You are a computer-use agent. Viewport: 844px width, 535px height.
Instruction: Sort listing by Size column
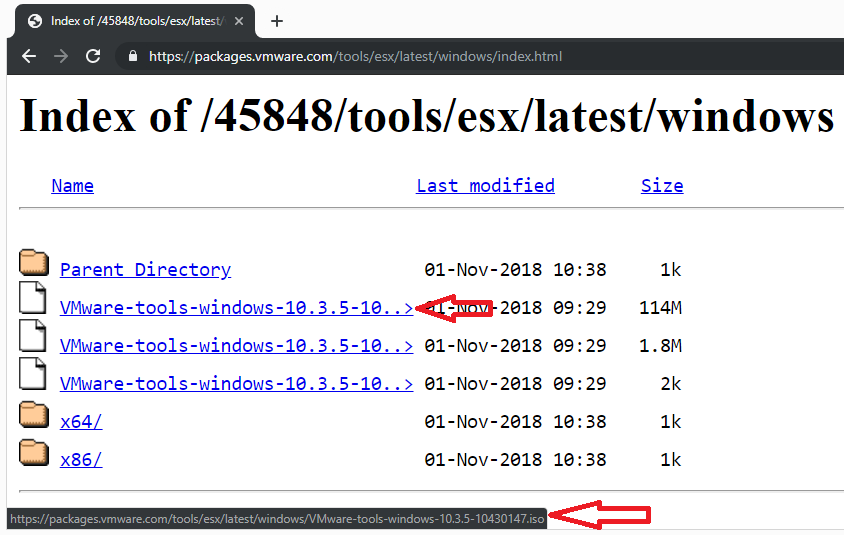tap(662, 186)
